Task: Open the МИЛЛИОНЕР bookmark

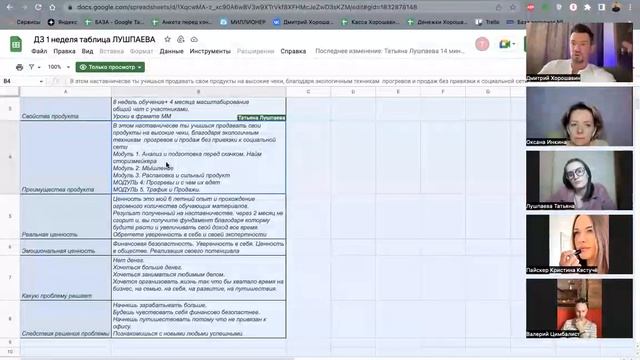Action: coord(243,22)
